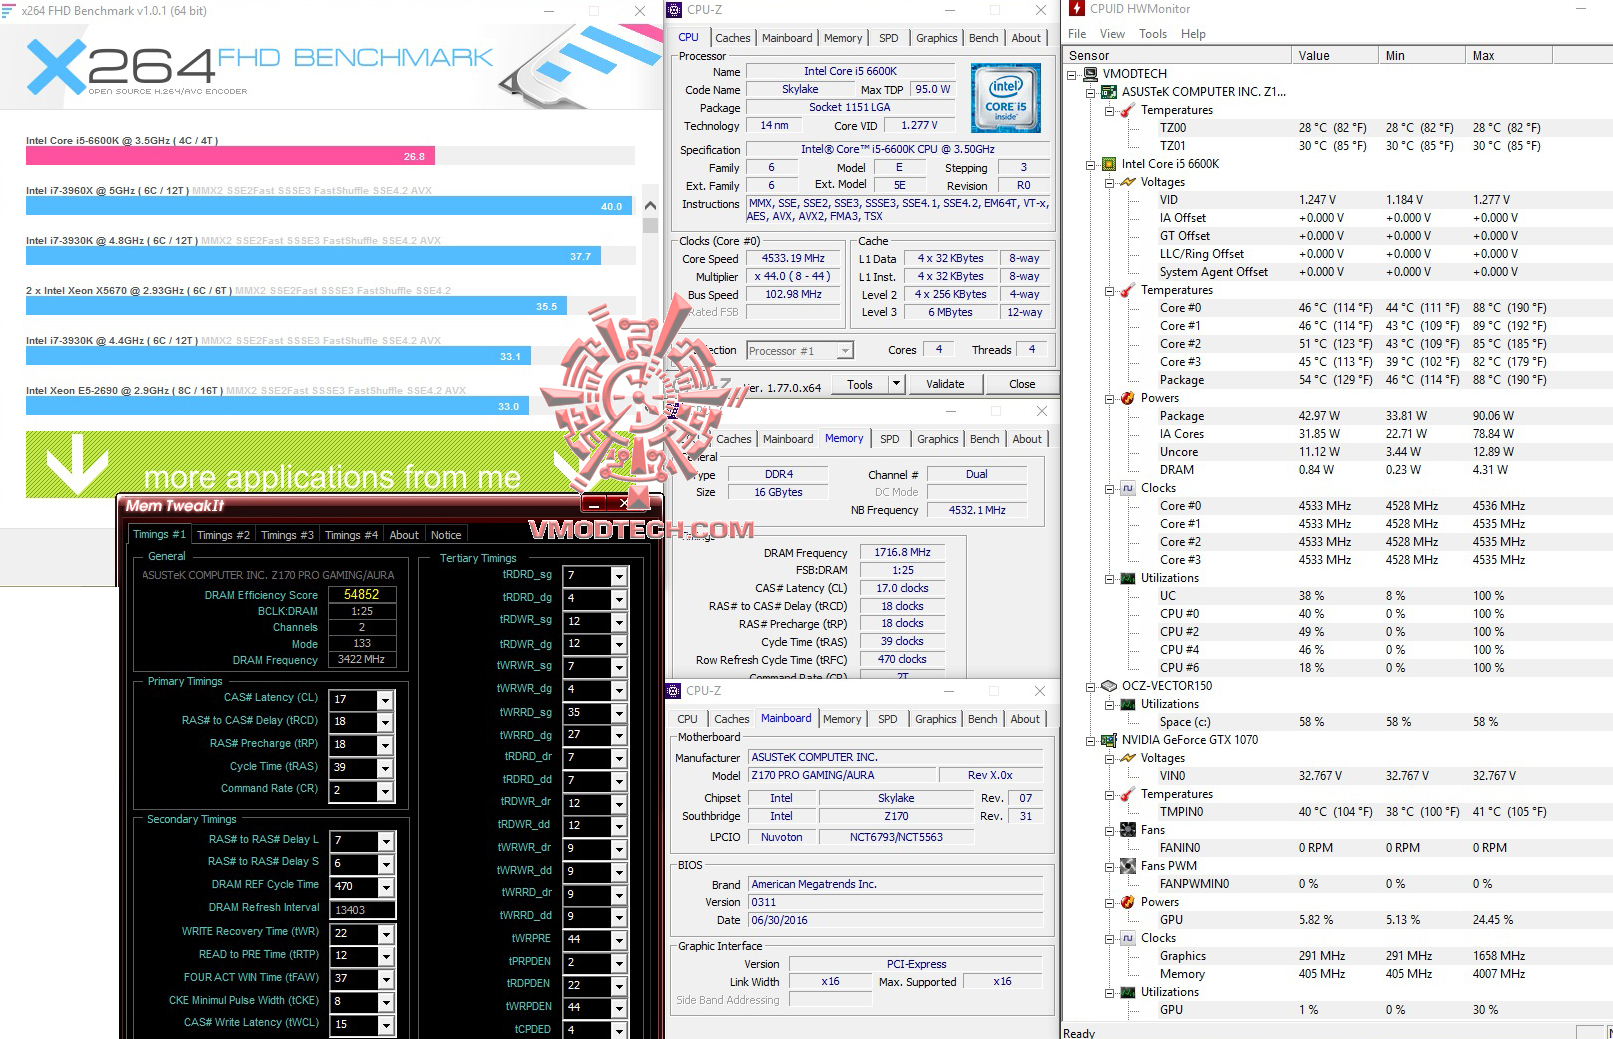Switch to the SPD tab in CPU-Z

(888, 37)
